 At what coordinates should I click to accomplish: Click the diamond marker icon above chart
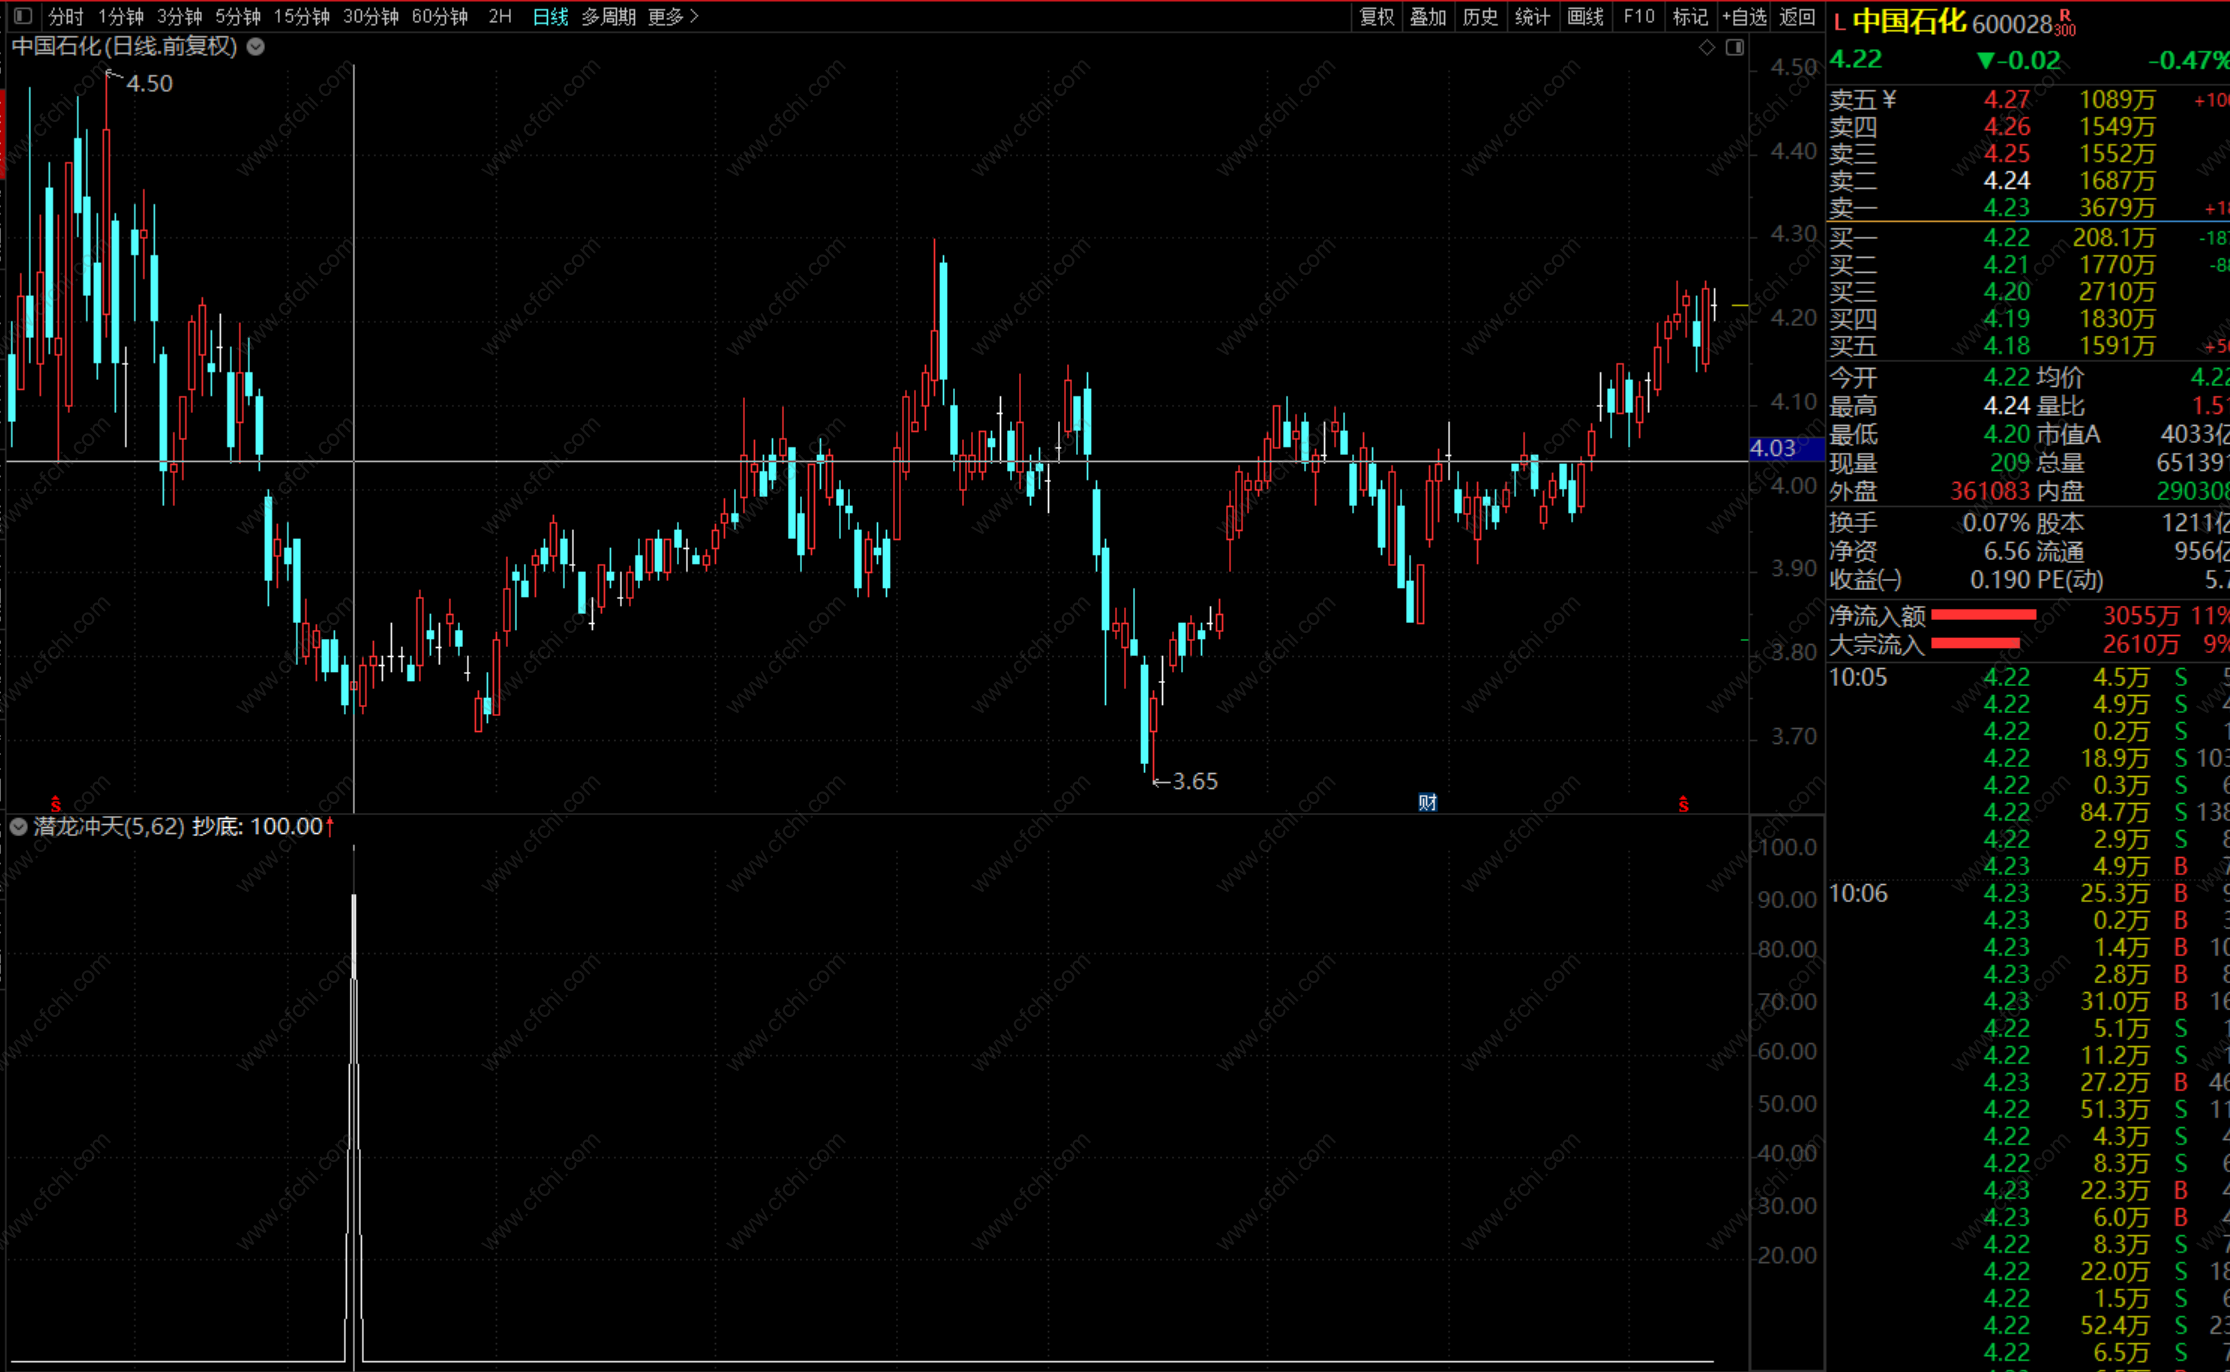coord(1707,47)
